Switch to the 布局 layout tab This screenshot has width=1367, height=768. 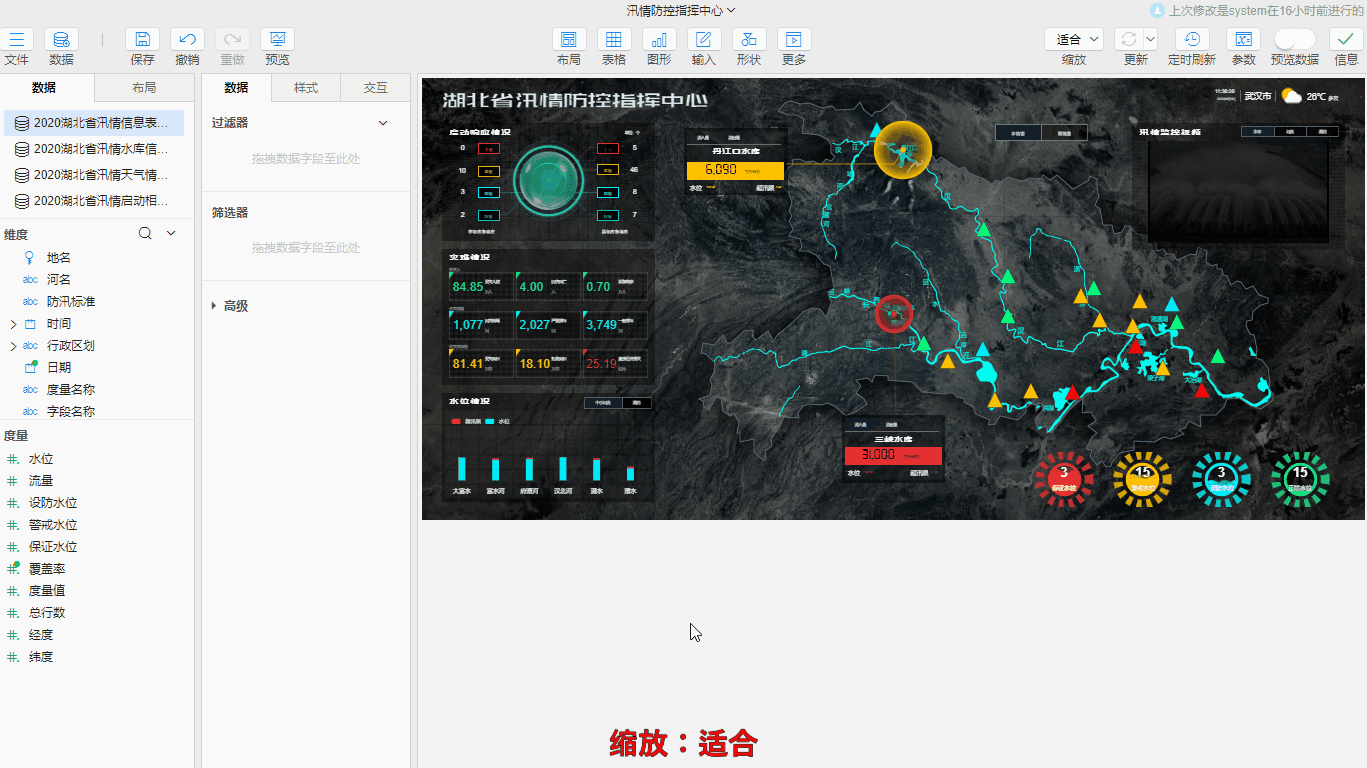point(144,88)
